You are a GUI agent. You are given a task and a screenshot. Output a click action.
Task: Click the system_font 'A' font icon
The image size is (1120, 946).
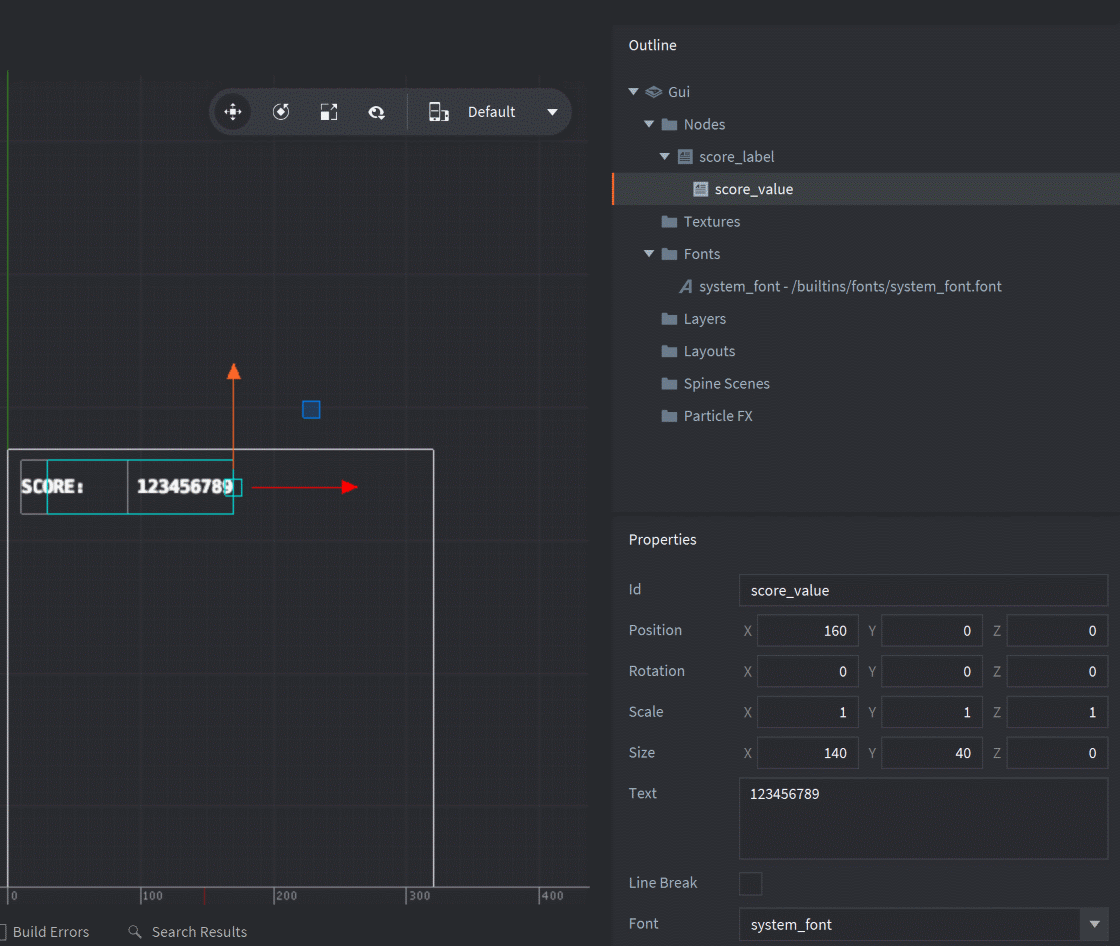[x=685, y=287]
